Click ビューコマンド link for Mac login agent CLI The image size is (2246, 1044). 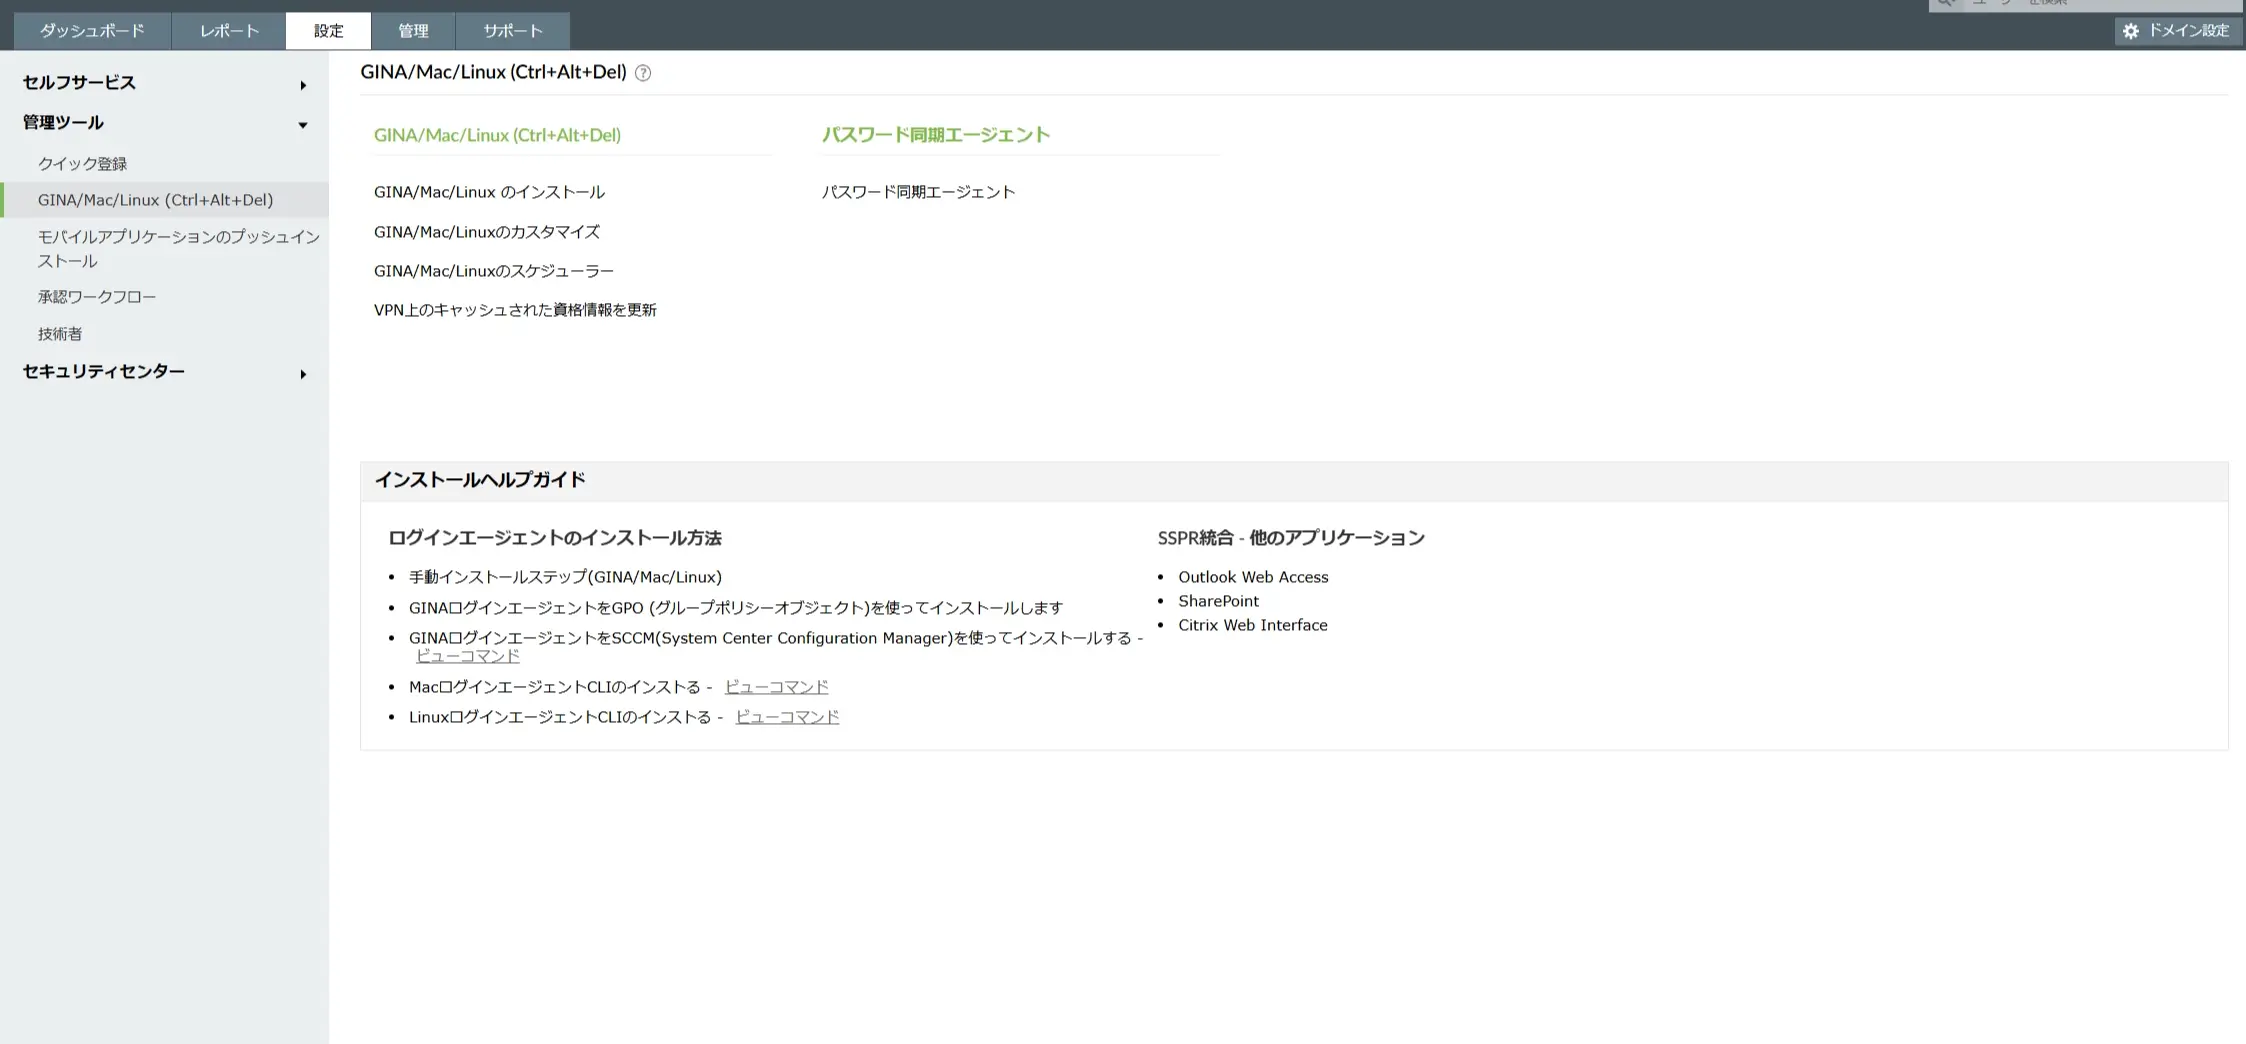(x=777, y=687)
